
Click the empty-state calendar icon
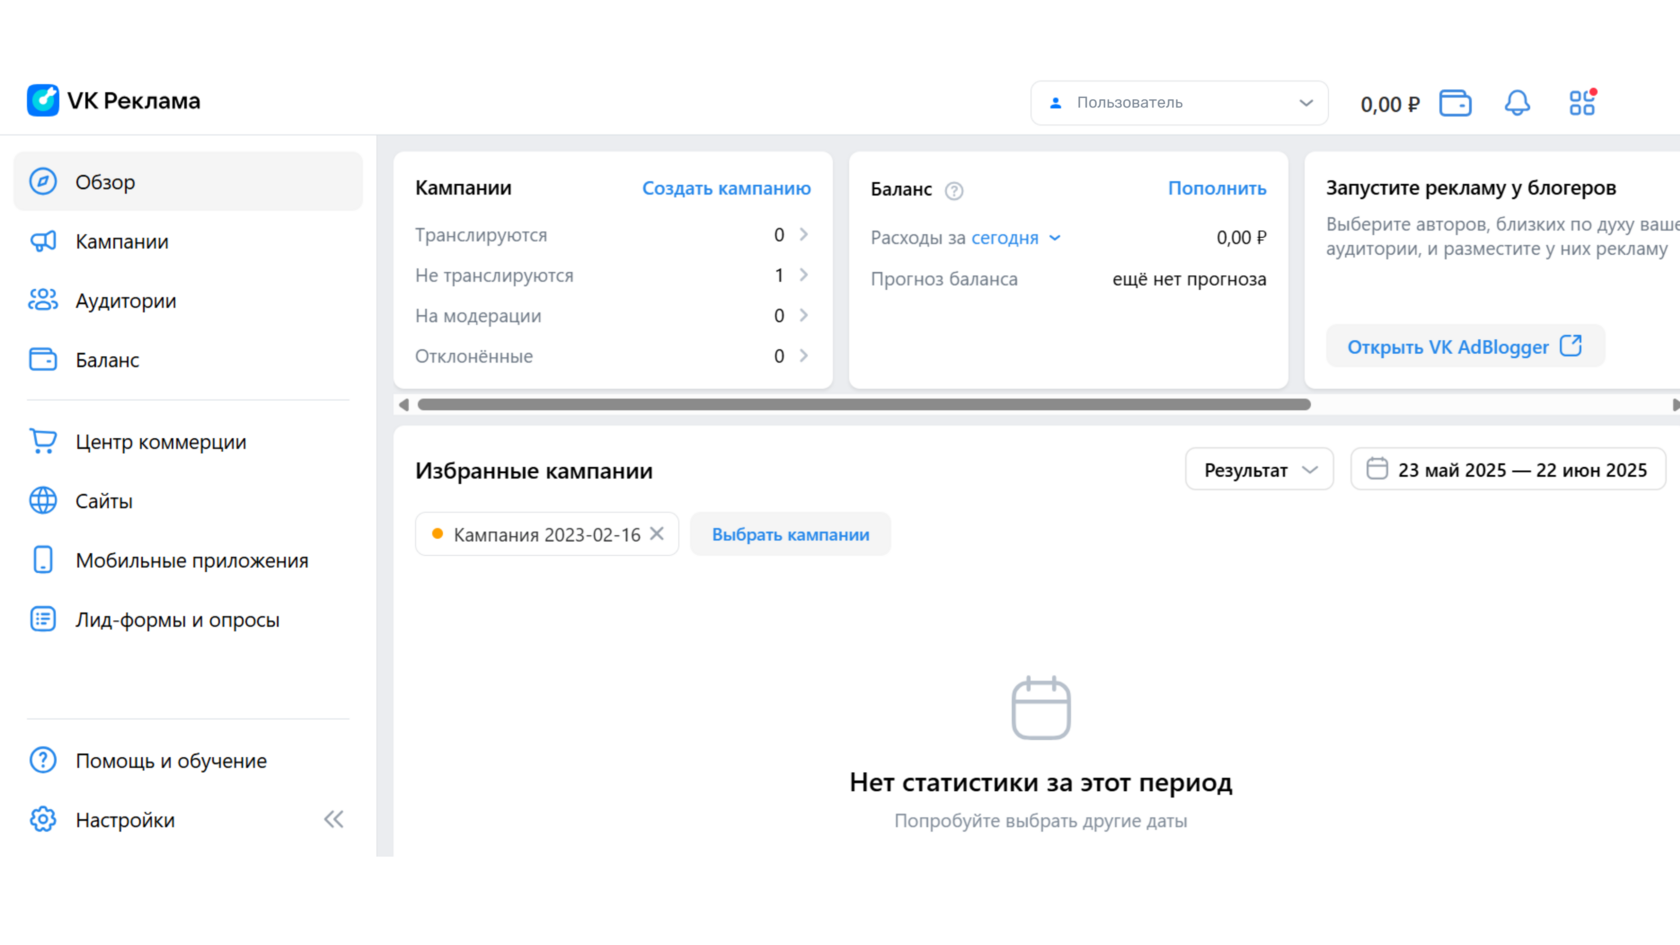coord(1041,708)
